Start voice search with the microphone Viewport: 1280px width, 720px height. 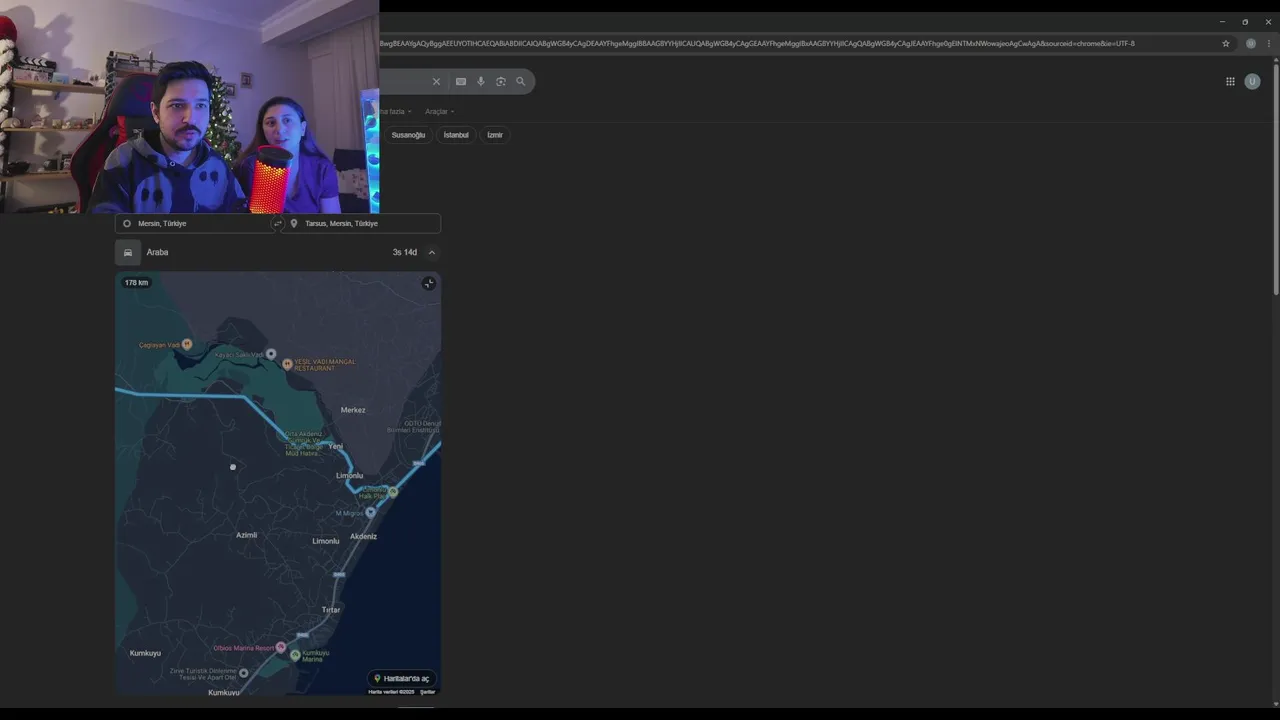point(480,82)
